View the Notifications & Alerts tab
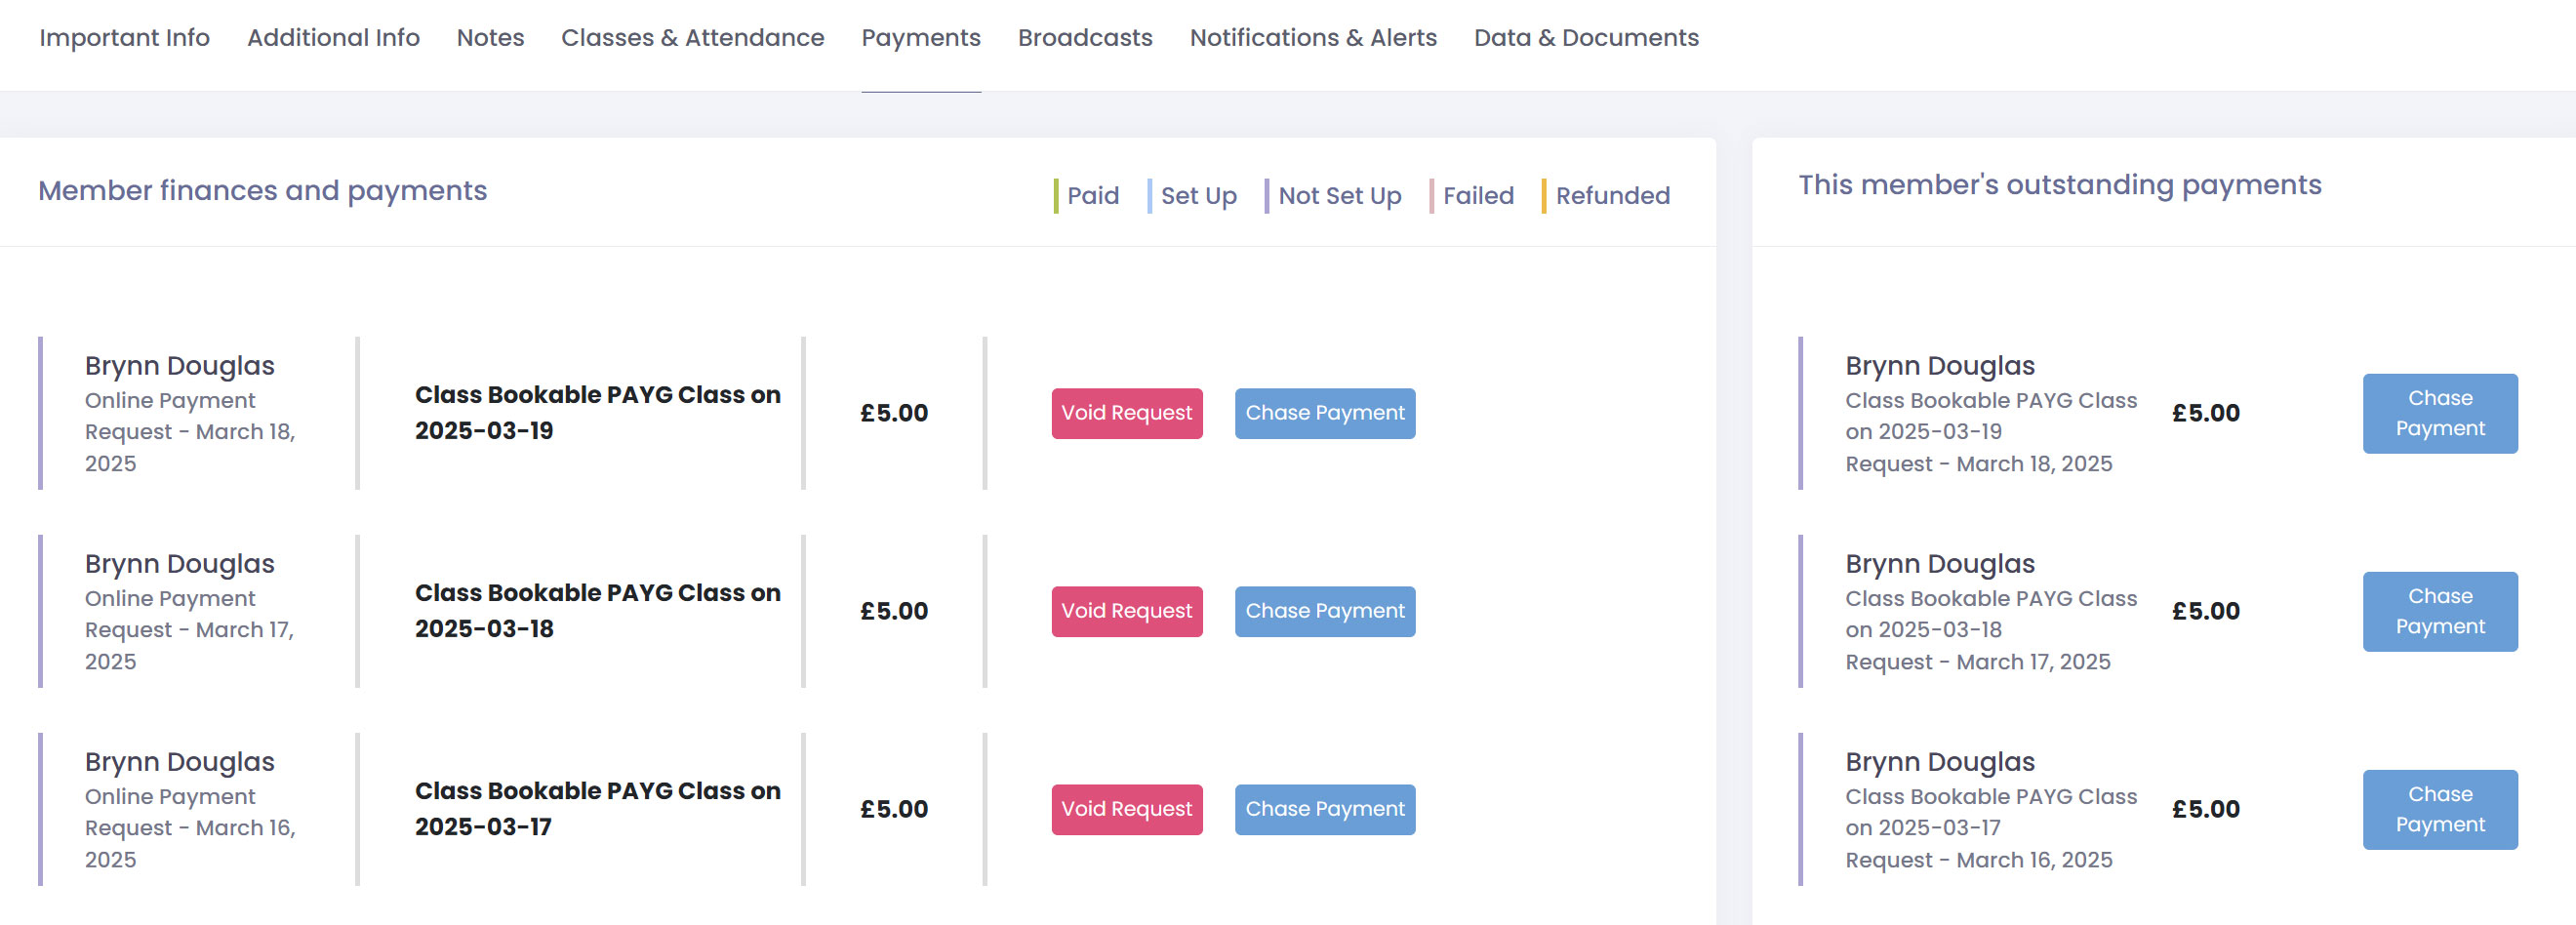The width and height of the screenshot is (2576, 925). click(x=1312, y=38)
